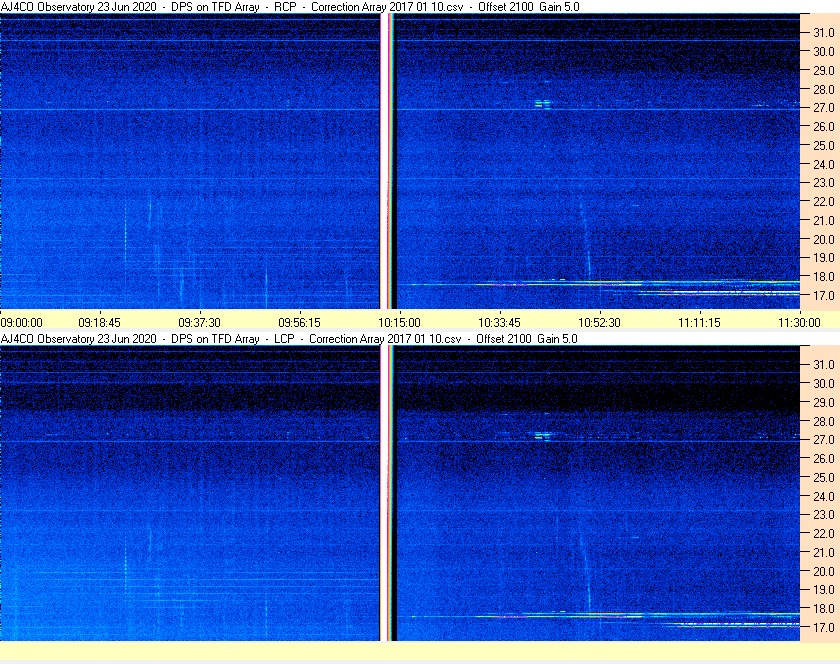Pick the 21.0 frequency label in LCP panel
This screenshot has width=840, height=664.
pos(824,552)
